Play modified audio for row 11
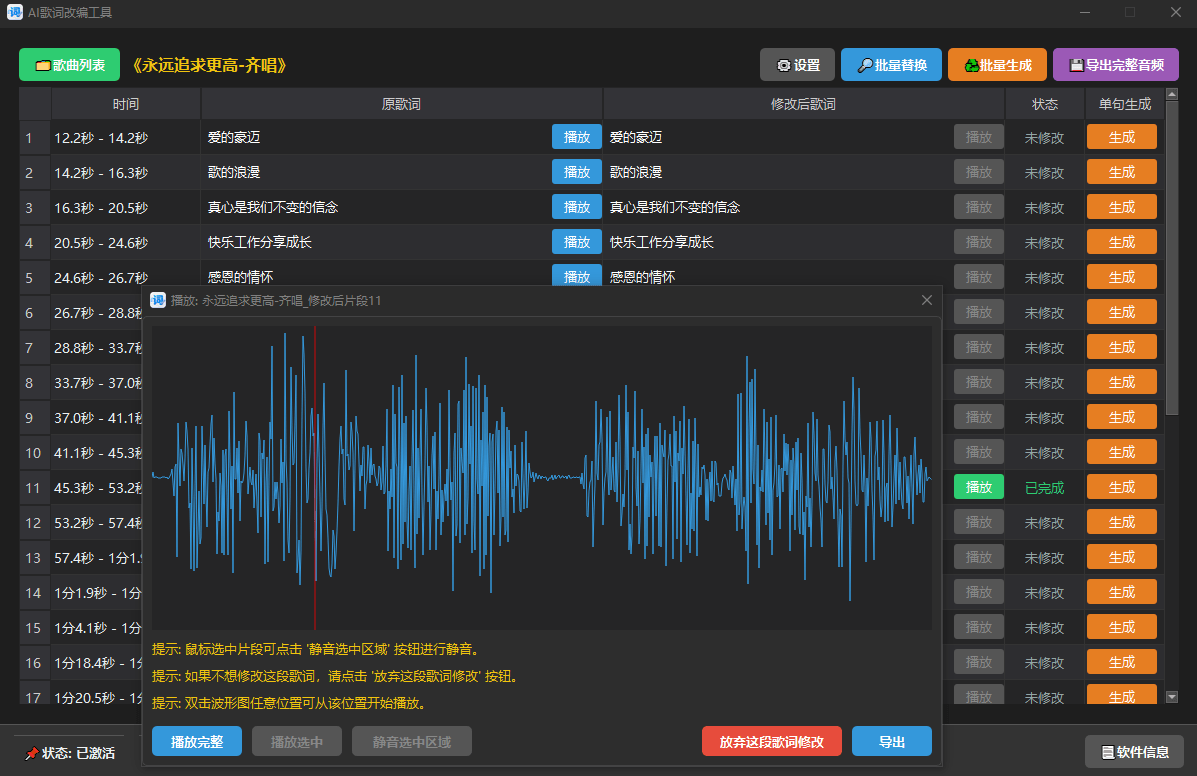The height and width of the screenshot is (776, 1197). (979, 487)
